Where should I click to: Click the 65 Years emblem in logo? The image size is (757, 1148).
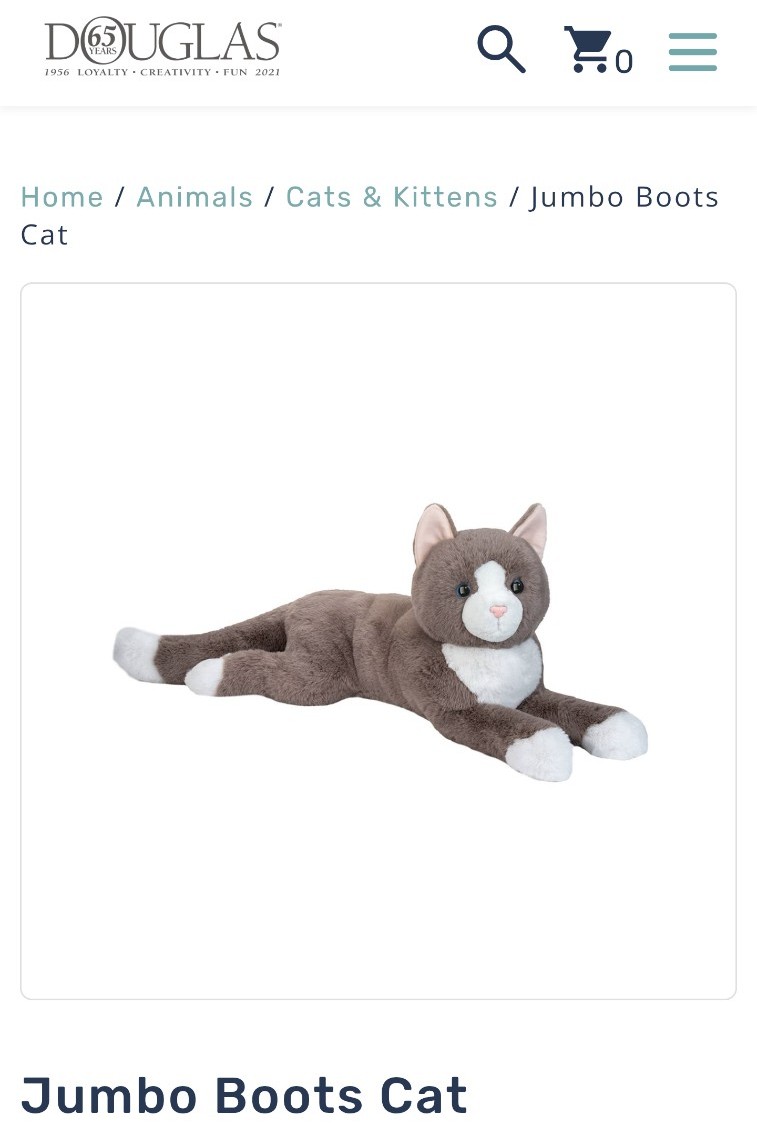(x=102, y=40)
